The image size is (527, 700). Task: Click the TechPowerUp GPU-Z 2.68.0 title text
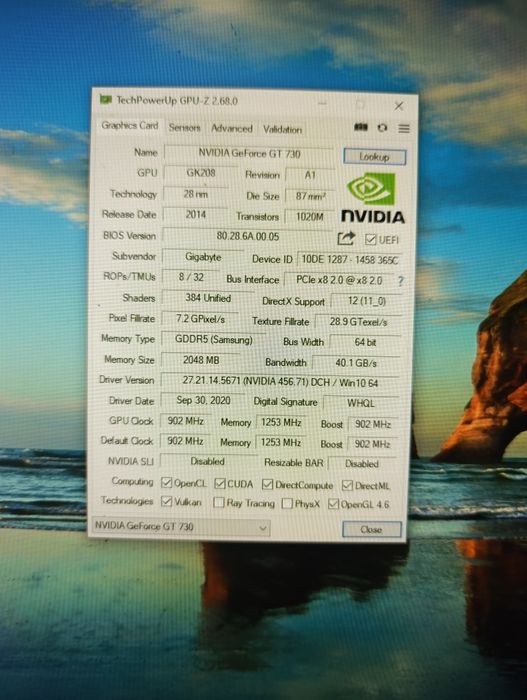(x=177, y=100)
